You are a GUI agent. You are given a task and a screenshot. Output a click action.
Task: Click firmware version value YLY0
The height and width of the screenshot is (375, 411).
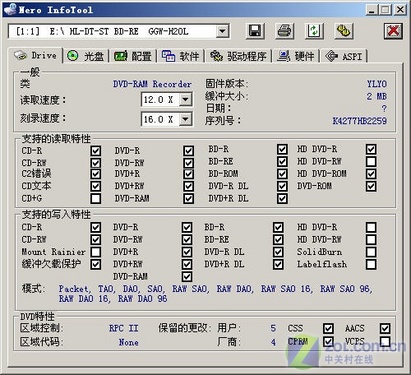click(x=377, y=84)
